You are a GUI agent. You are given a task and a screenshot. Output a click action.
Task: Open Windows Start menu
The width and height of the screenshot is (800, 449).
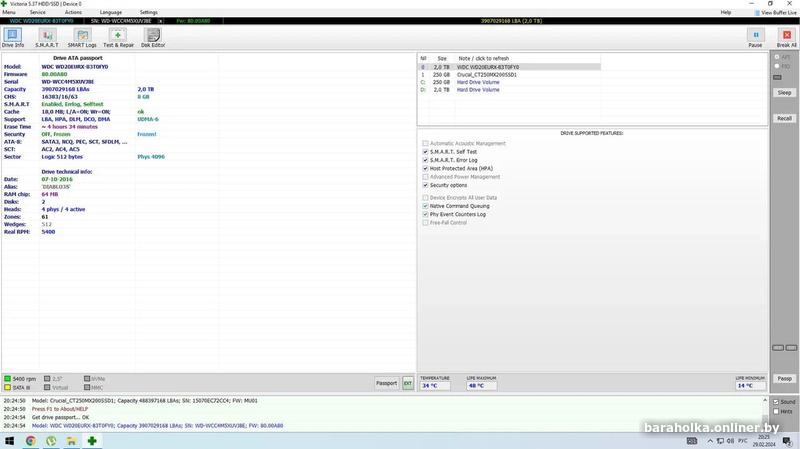9,441
